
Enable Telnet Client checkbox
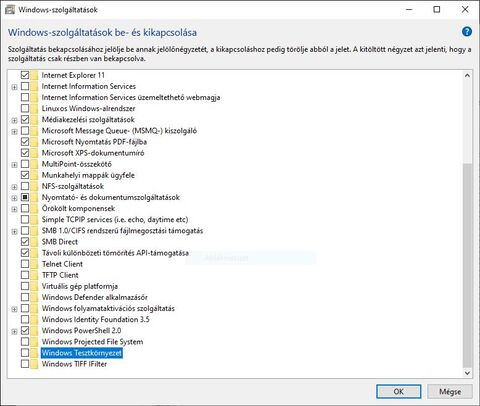(x=25, y=264)
